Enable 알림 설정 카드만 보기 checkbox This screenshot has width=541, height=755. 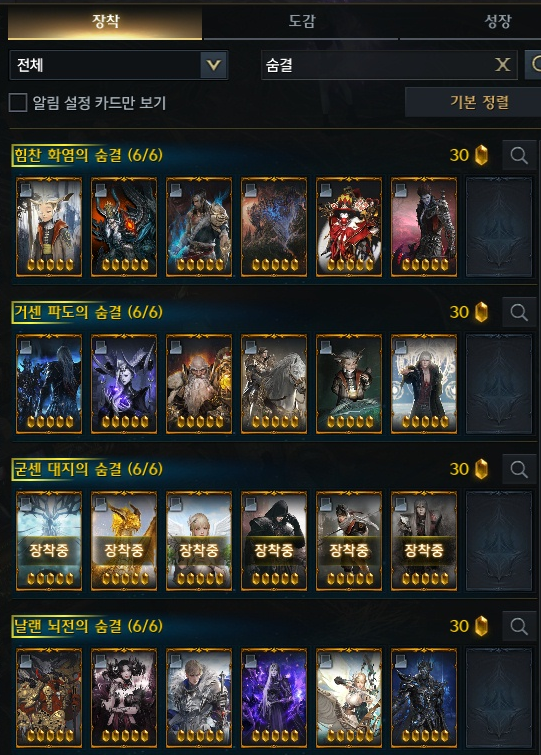coord(18,102)
